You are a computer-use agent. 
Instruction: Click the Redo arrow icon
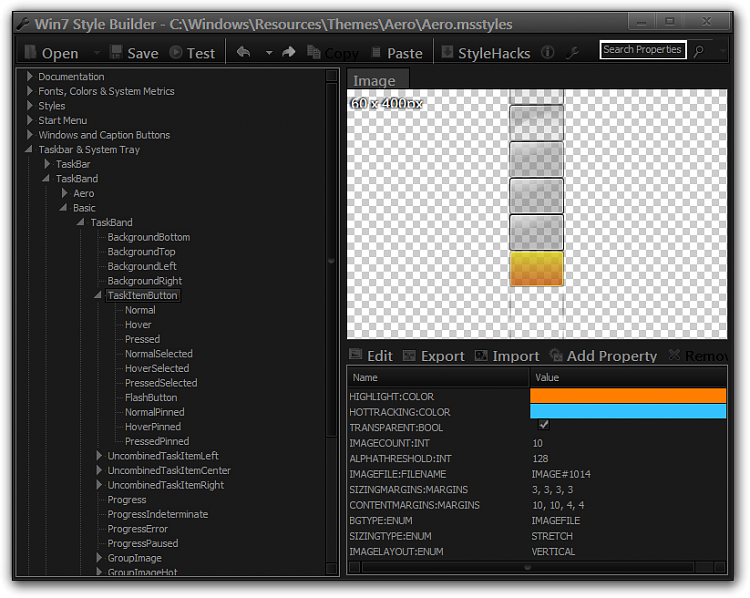pos(288,52)
